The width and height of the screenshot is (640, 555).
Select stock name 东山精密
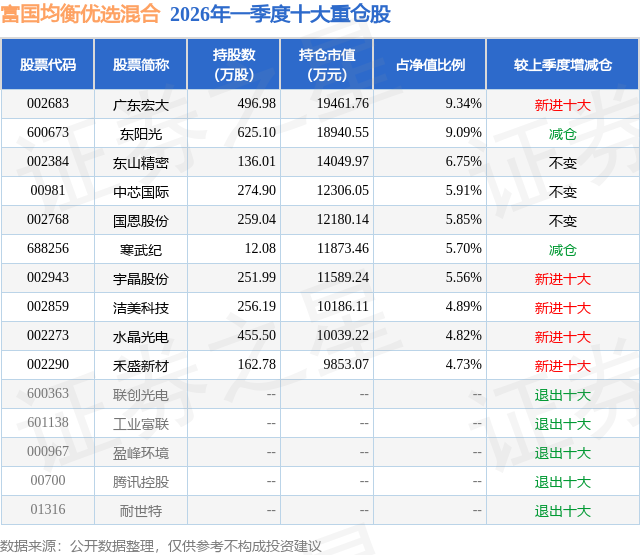coord(141,163)
